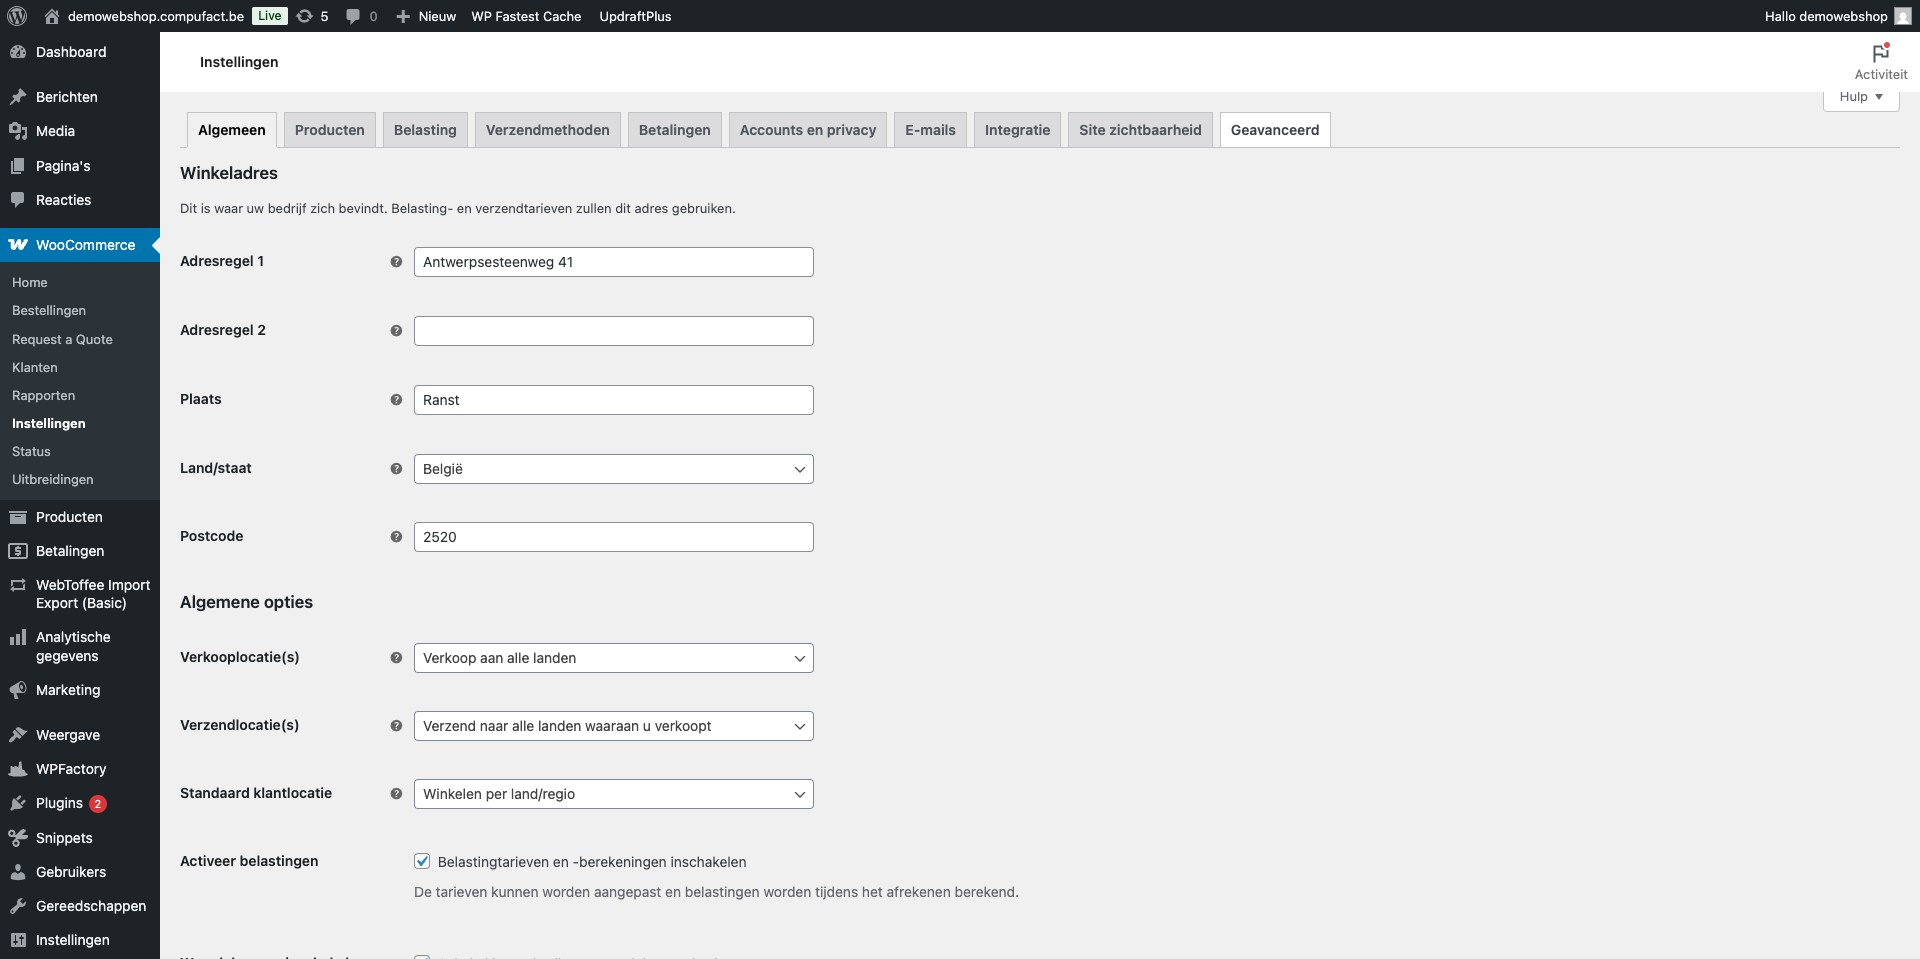Switch to the Producten tab
Image resolution: width=1920 pixels, height=959 pixels.
[329, 130]
